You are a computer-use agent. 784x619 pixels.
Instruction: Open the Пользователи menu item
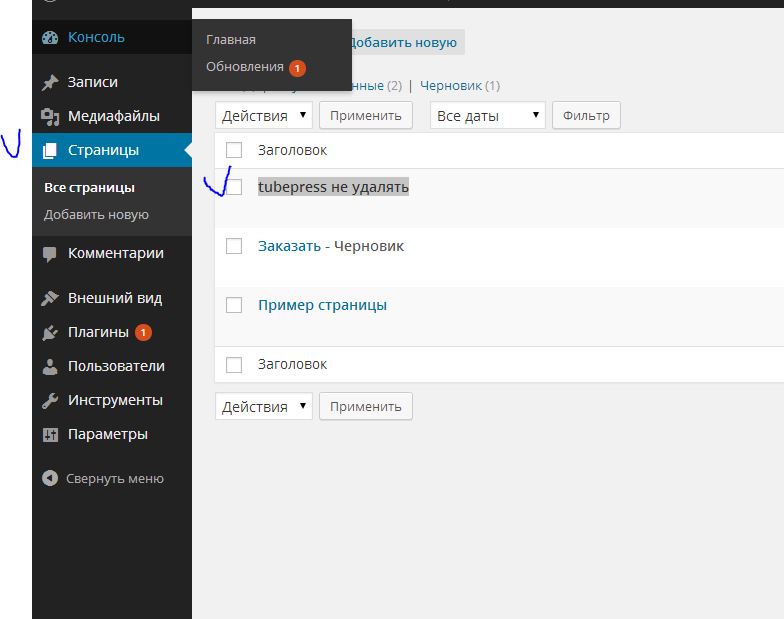point(112,366)
